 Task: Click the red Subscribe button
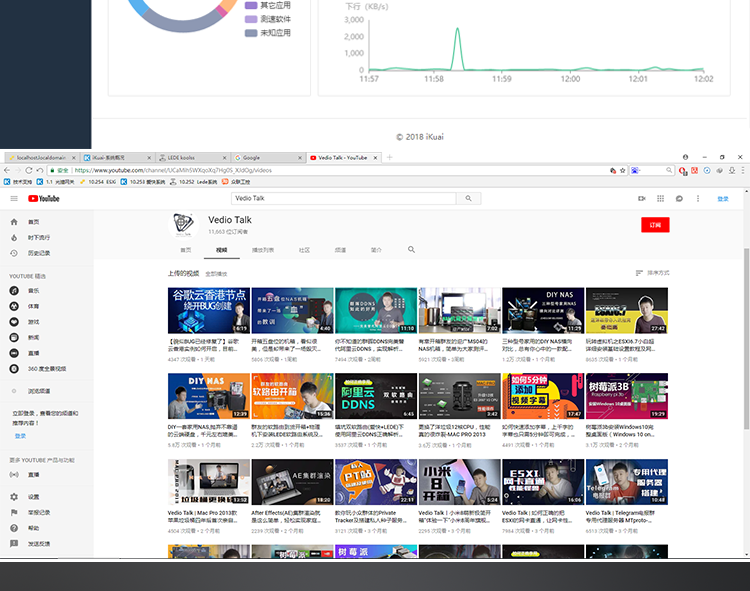tap(655, 225)
